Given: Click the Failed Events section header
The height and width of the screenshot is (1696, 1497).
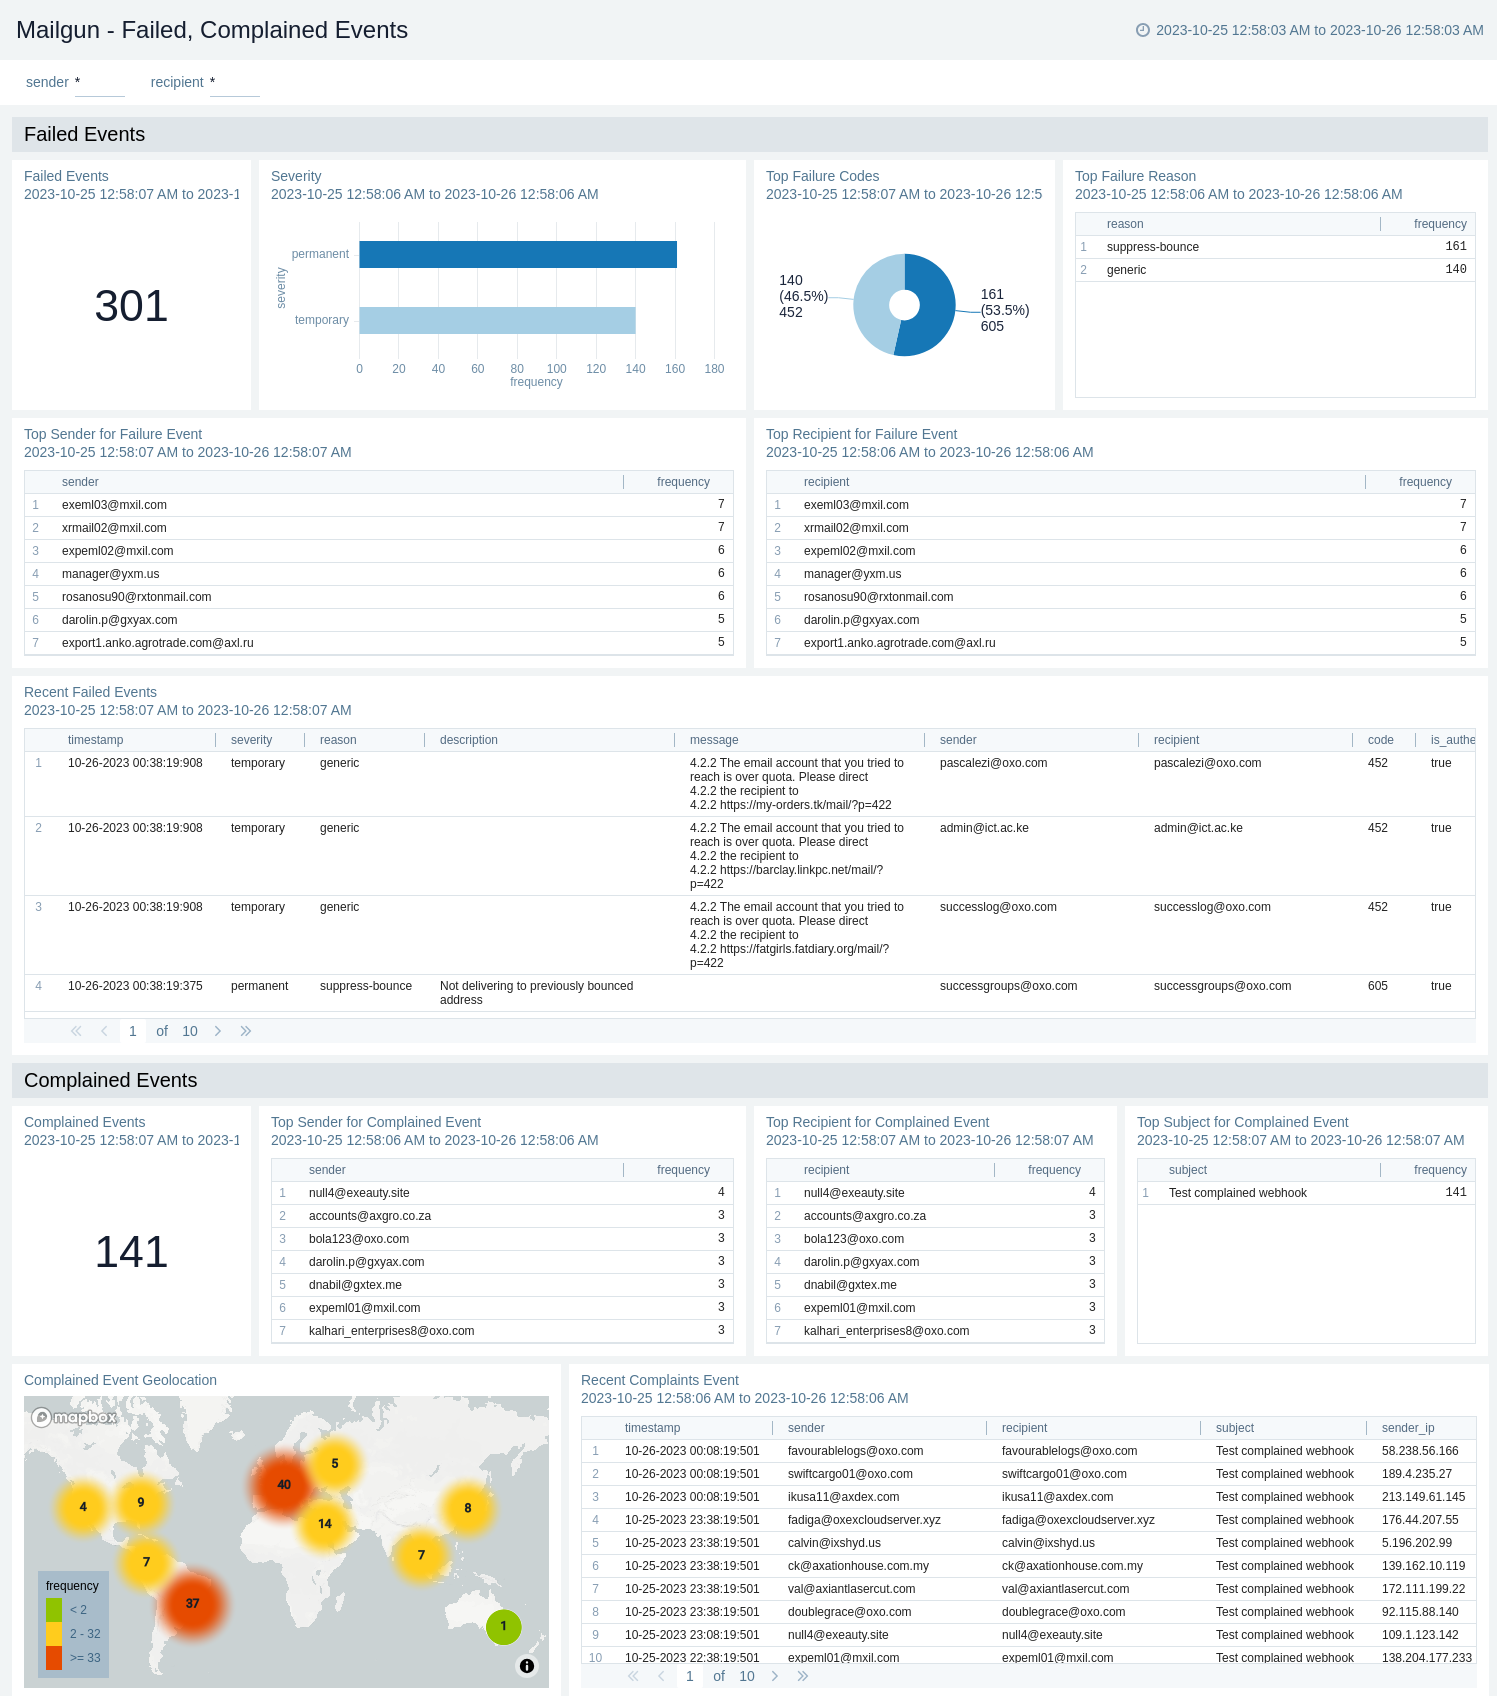Looking at the screenshot, I should (x=85, y=134).
